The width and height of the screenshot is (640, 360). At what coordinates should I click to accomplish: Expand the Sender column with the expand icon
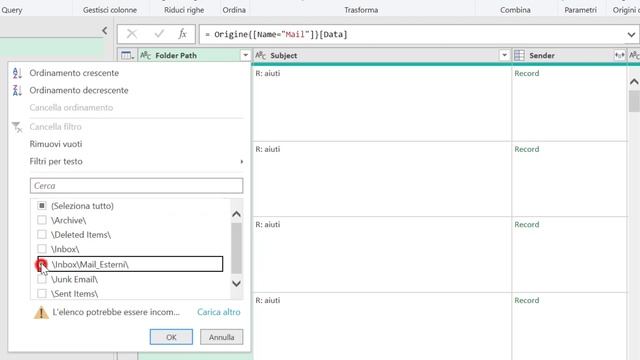coord(619,56)
